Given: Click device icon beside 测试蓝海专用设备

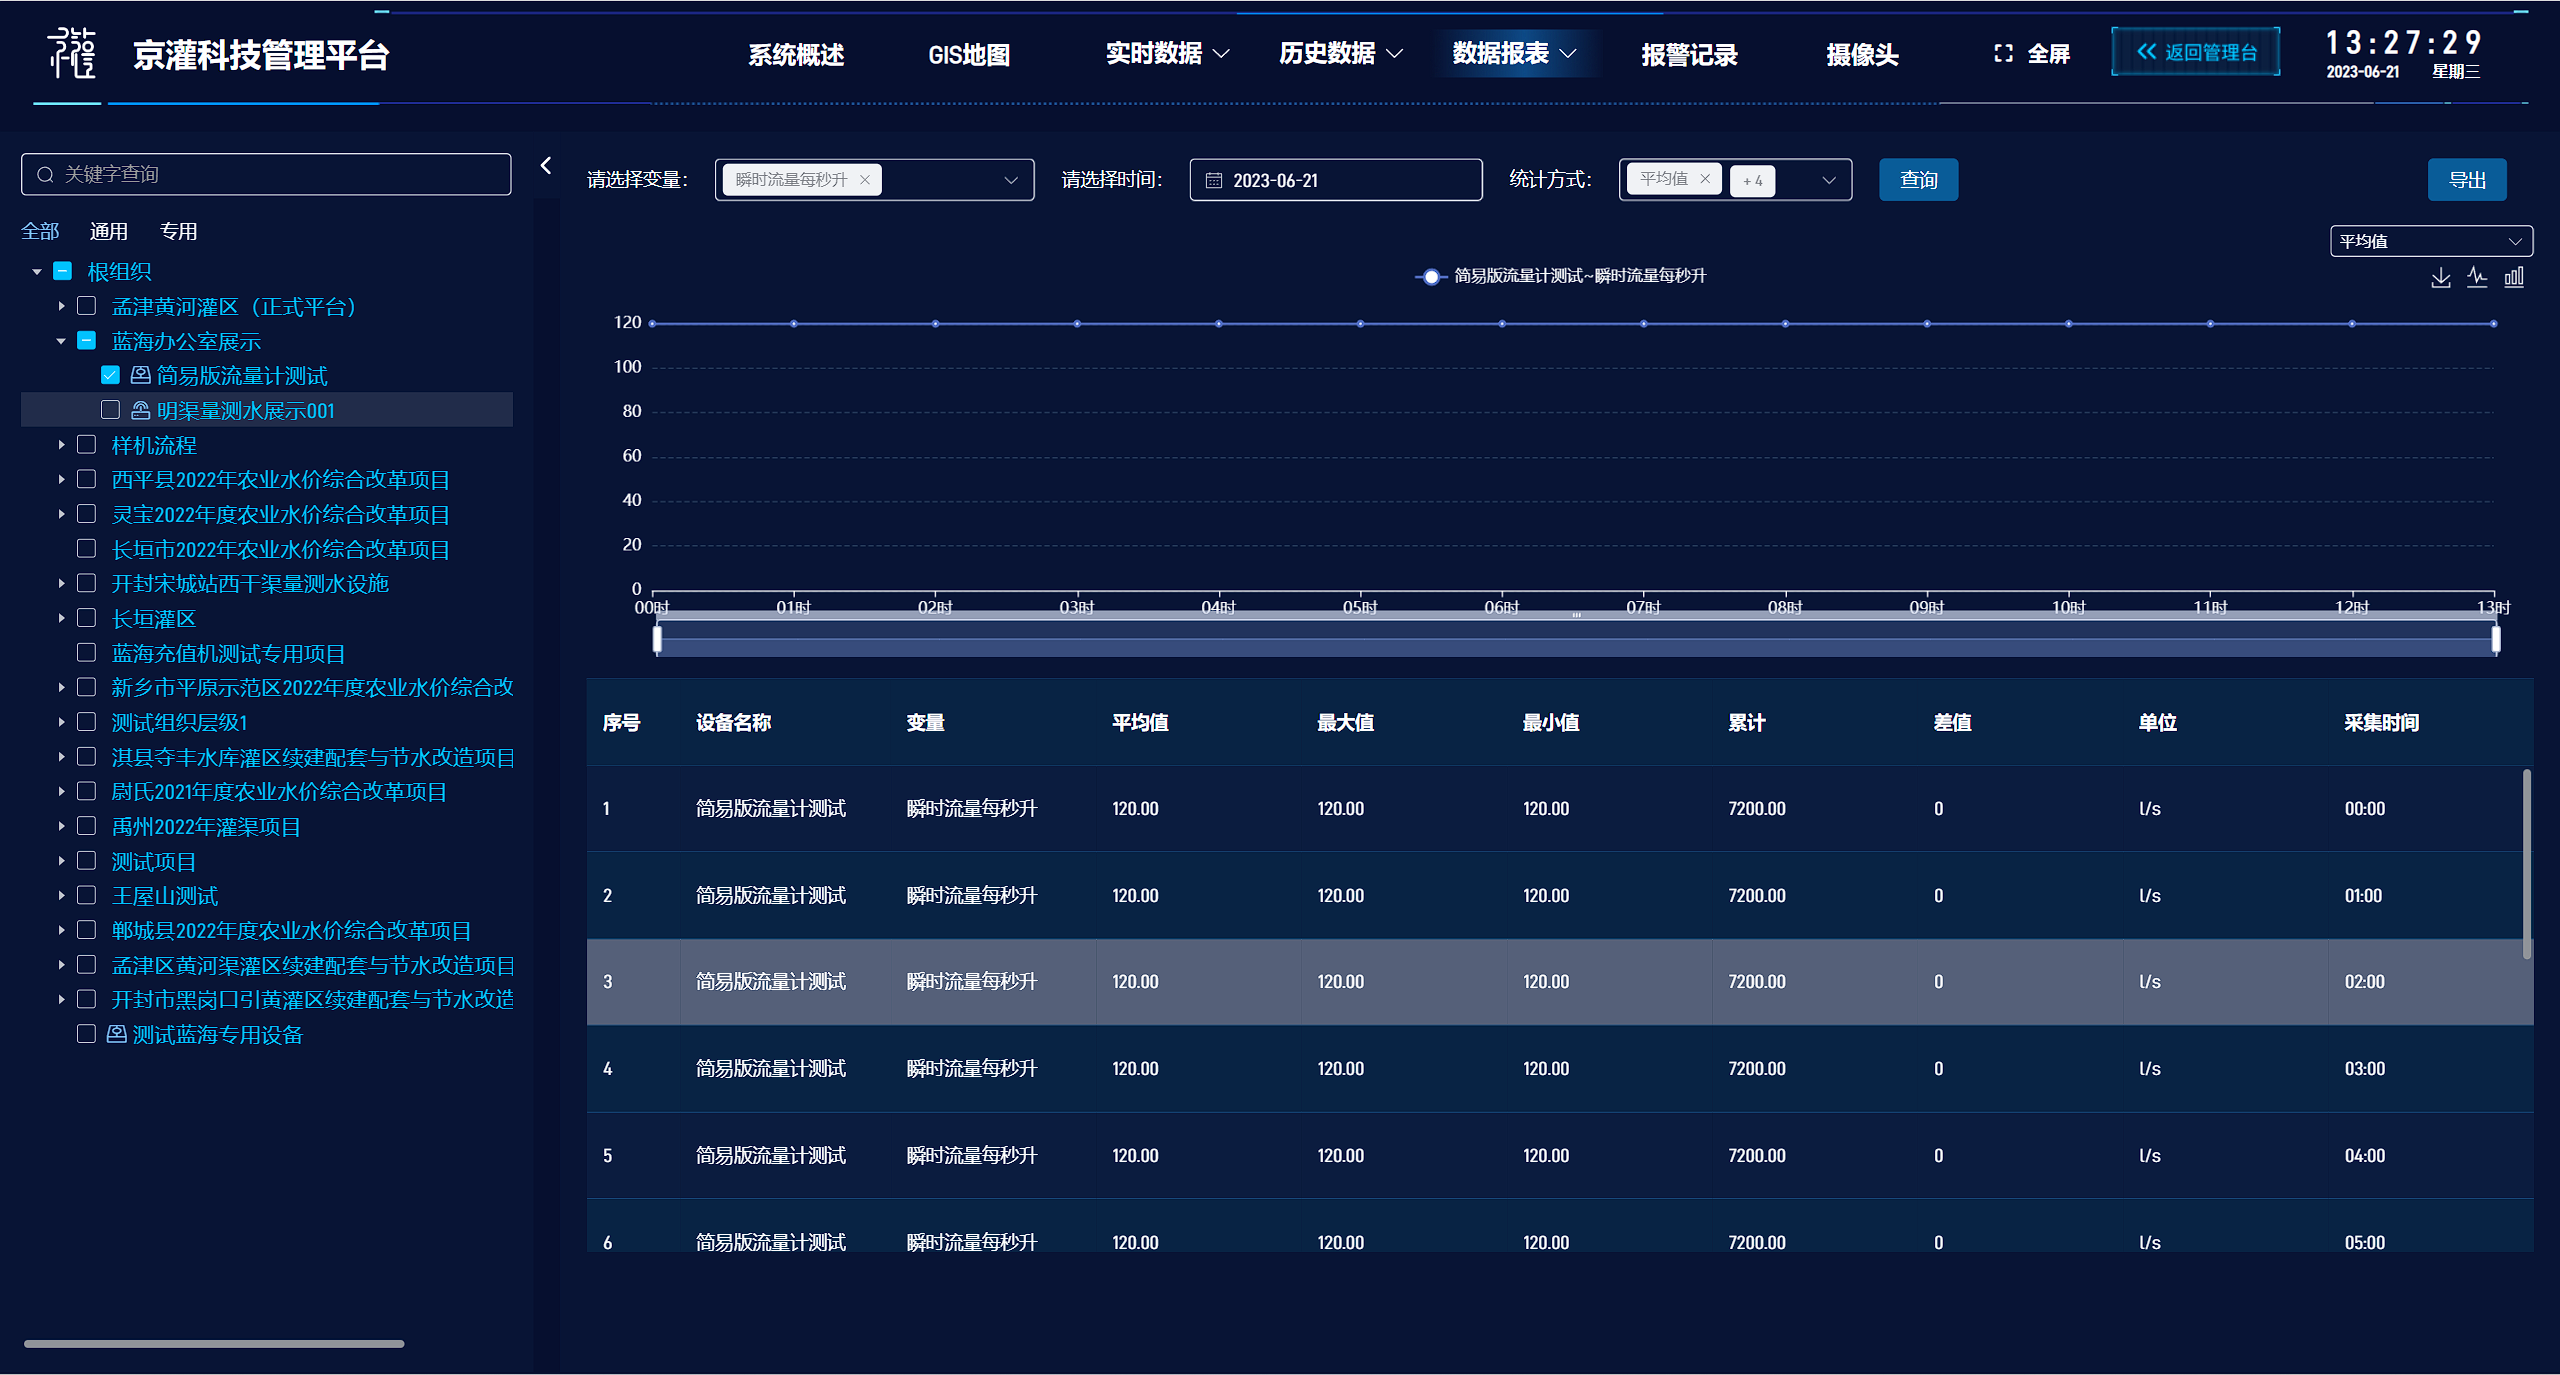Looking at the screenshot, I should [x=117, y=1034].
